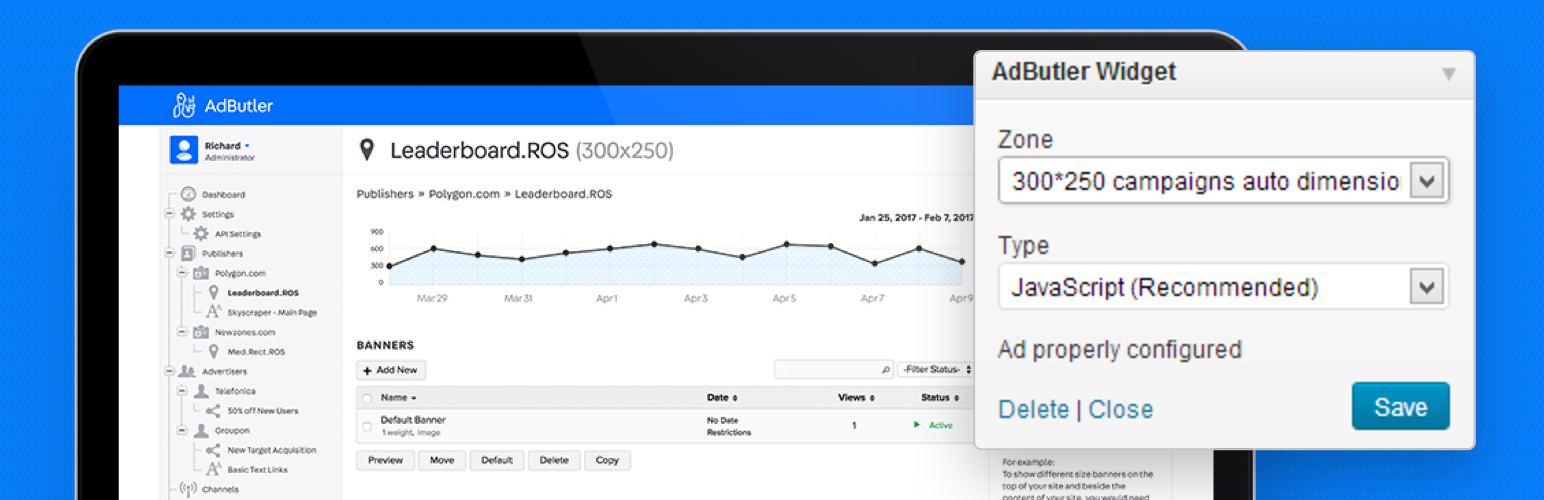Screen dimensions: 1544x500
Task: Click the Move button below banners
Action: pos(442,460)
